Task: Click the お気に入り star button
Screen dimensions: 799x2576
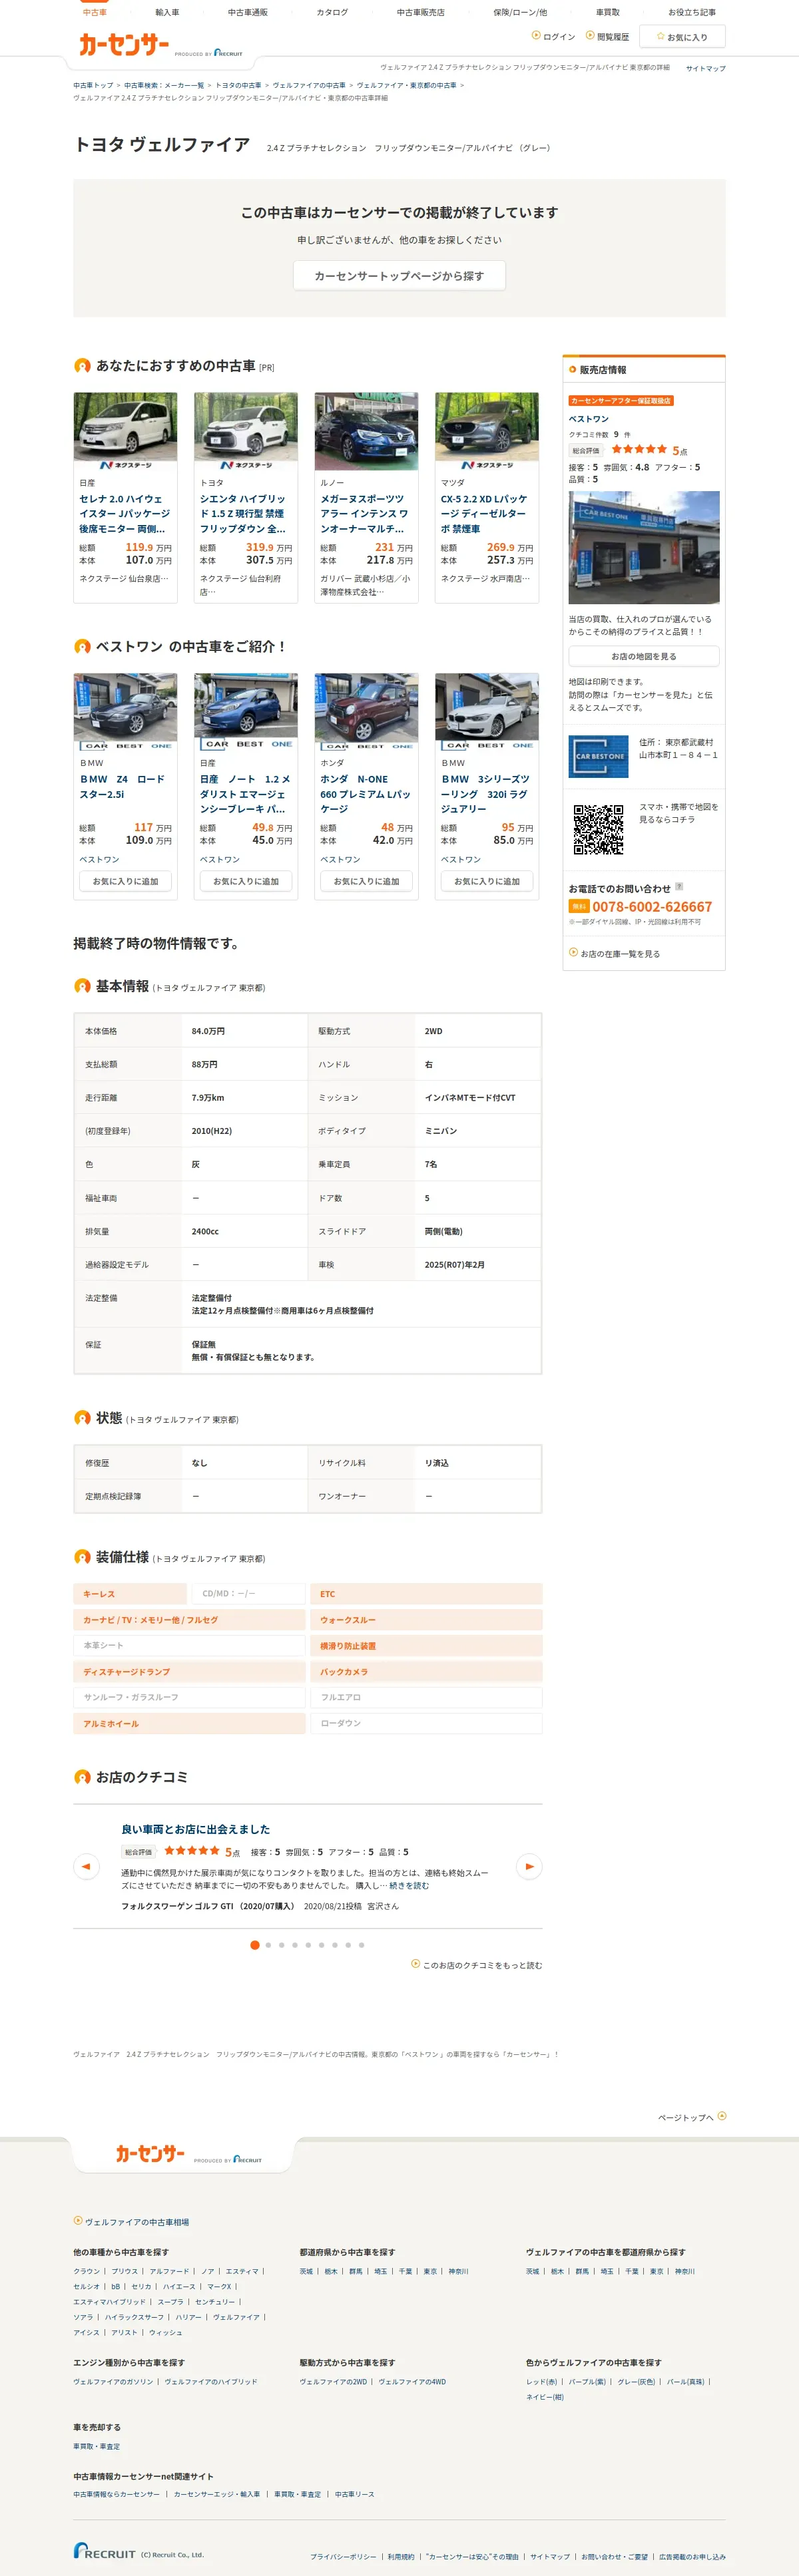Action: click(x=681, y=36)
